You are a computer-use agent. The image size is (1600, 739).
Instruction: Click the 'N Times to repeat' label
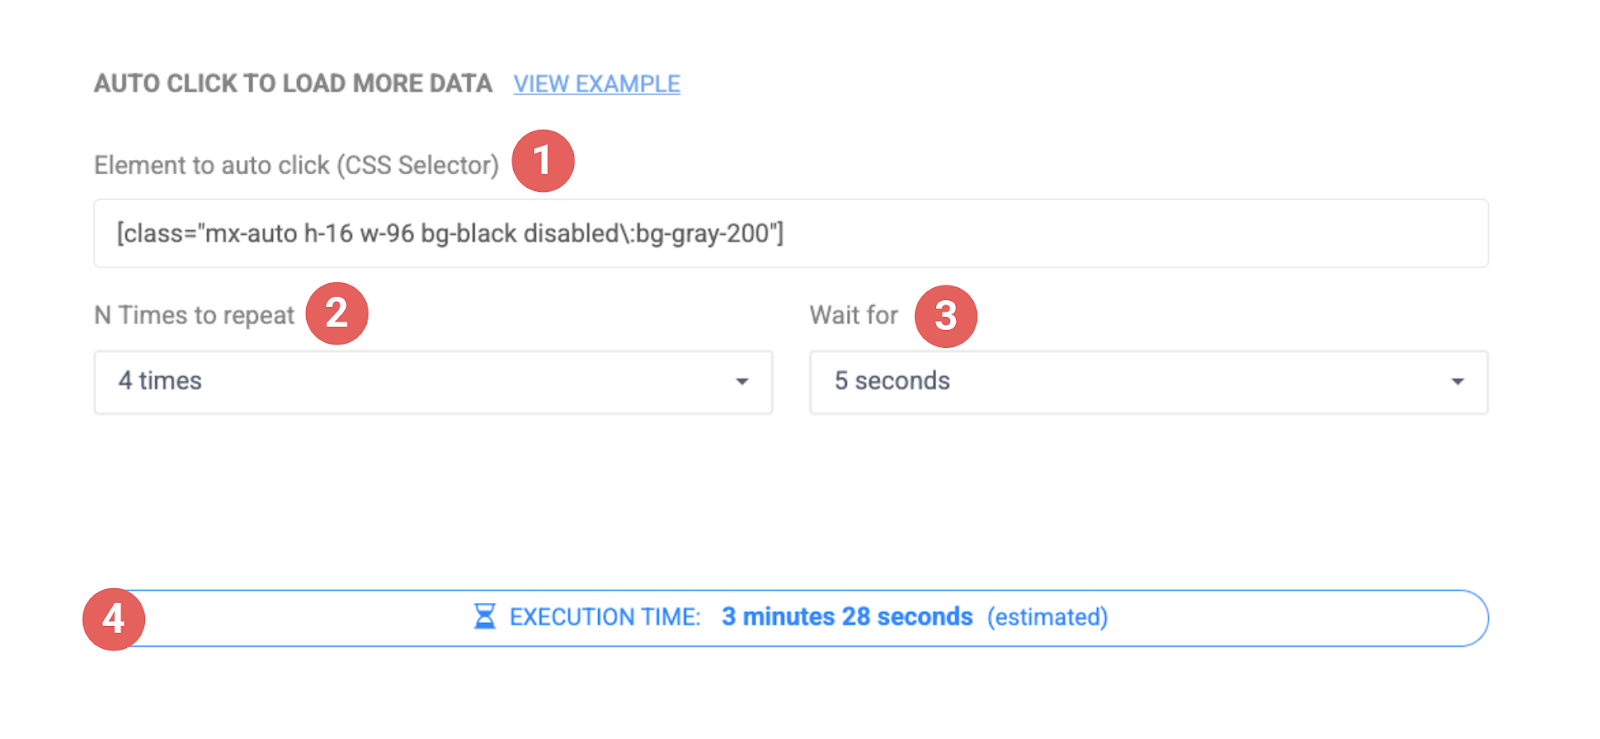tap(194, 315)
